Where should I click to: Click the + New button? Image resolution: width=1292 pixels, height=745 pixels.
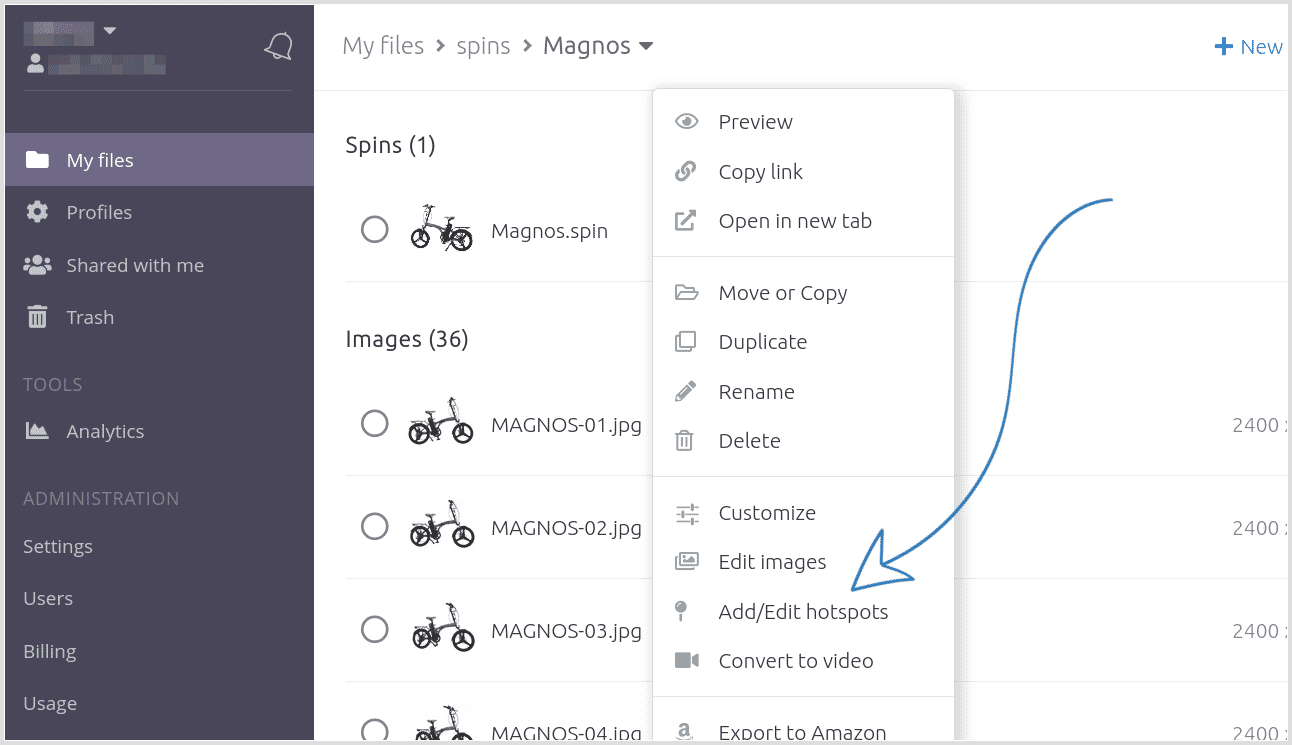point(1247,46)
